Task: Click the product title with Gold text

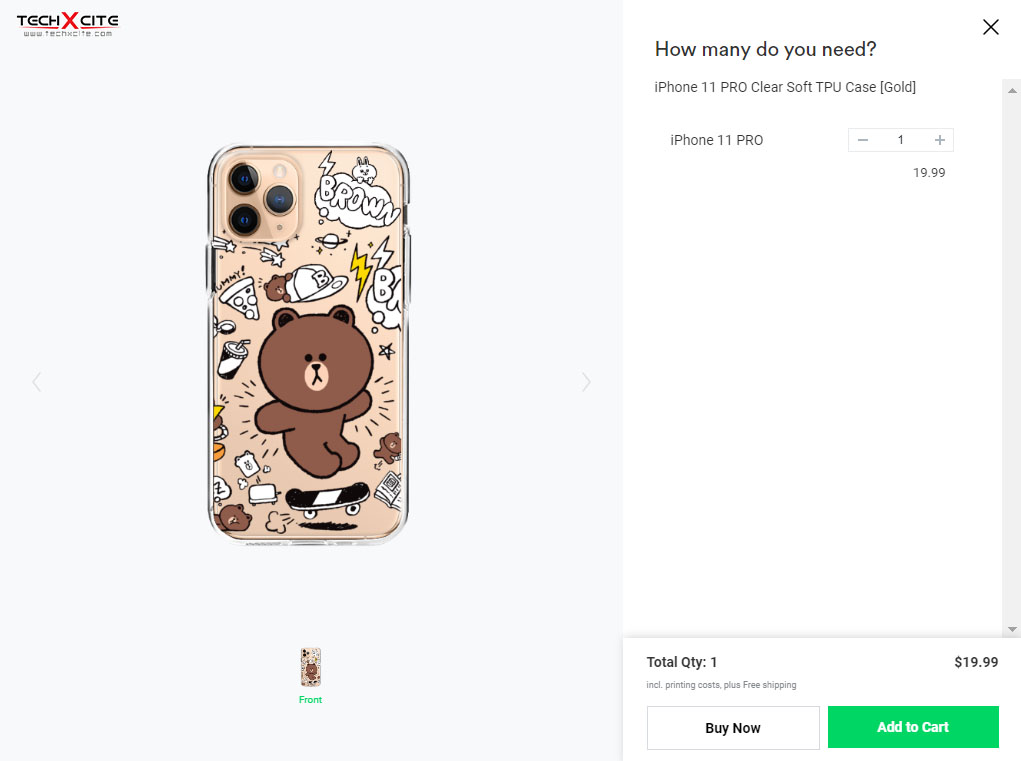Action: 785,87
